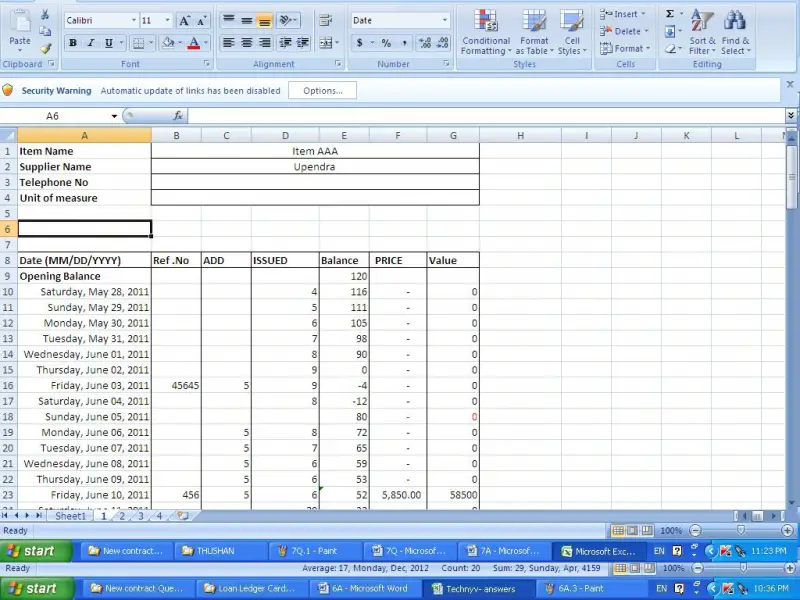The image size is (800, 600).
Task: Open 7Q.1 - Paint from taskbar
Action: coord(315,551)
